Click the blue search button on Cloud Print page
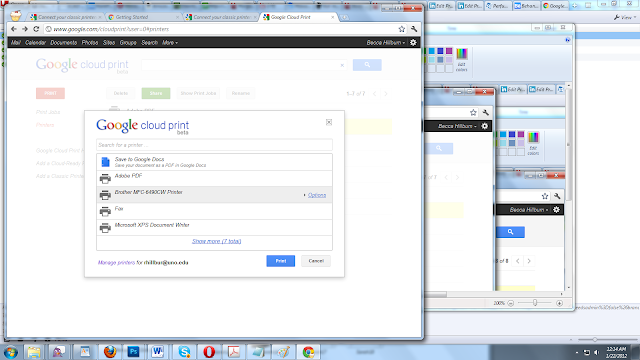Viewport: 640px width, 360px height. [367, 65]
